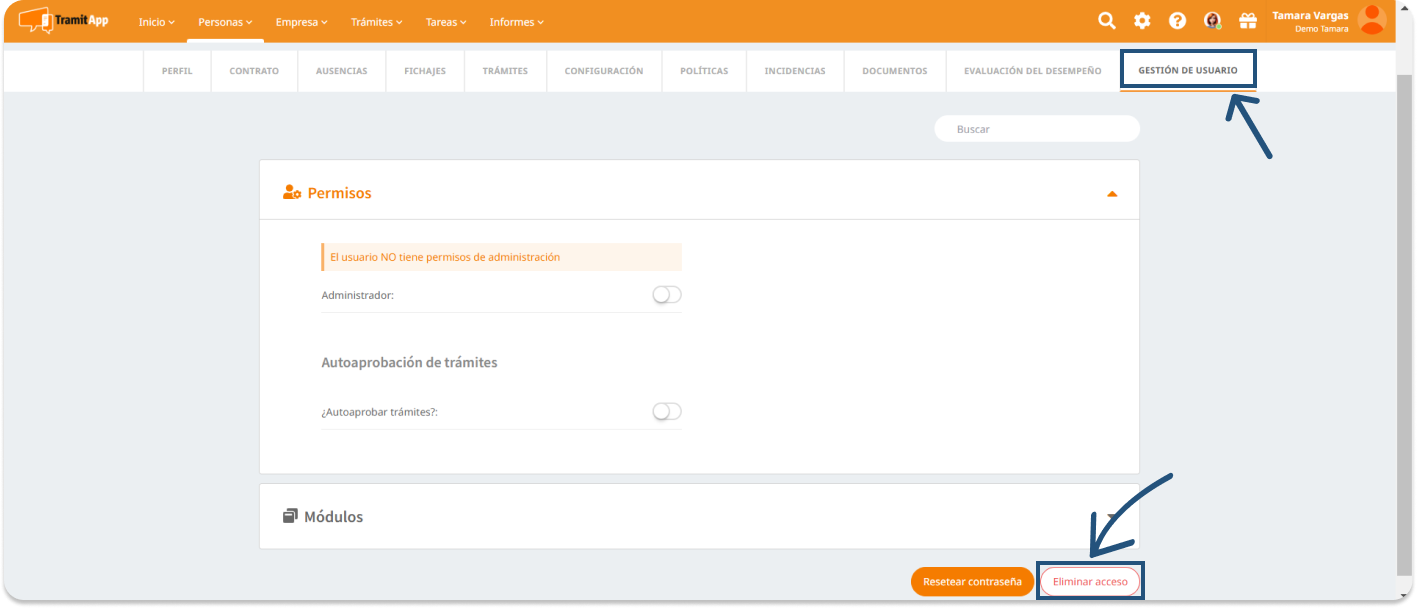The image size is (1417, 608).
Task: Click the Buscar search field
Action: tap(1036, 129)
